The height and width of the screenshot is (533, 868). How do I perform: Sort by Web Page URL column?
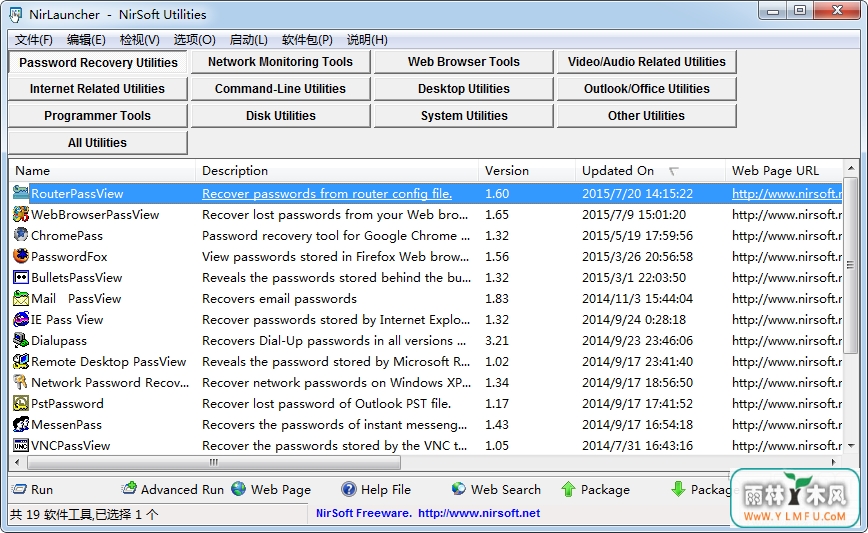pos(784,170)
